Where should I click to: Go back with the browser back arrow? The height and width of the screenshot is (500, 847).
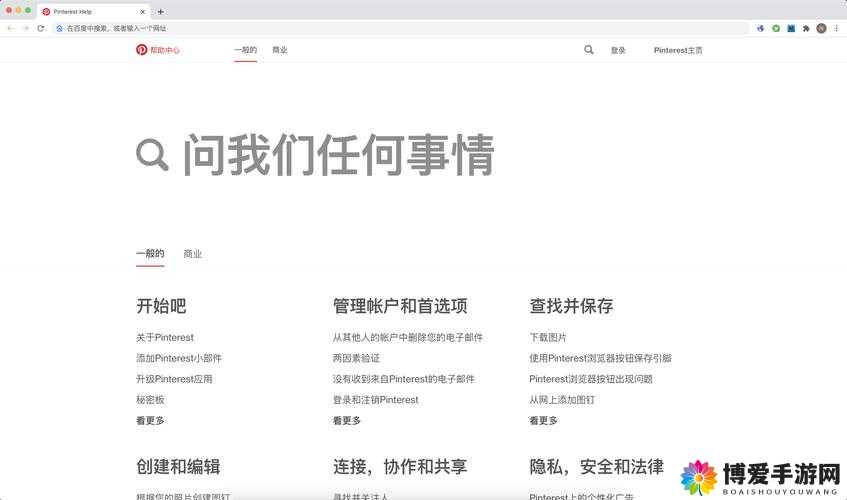click(x=10, y=28)
